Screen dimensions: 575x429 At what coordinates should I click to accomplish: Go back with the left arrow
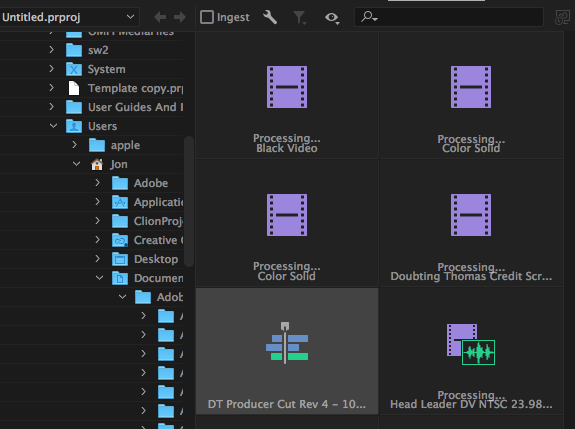coord(160,17)
